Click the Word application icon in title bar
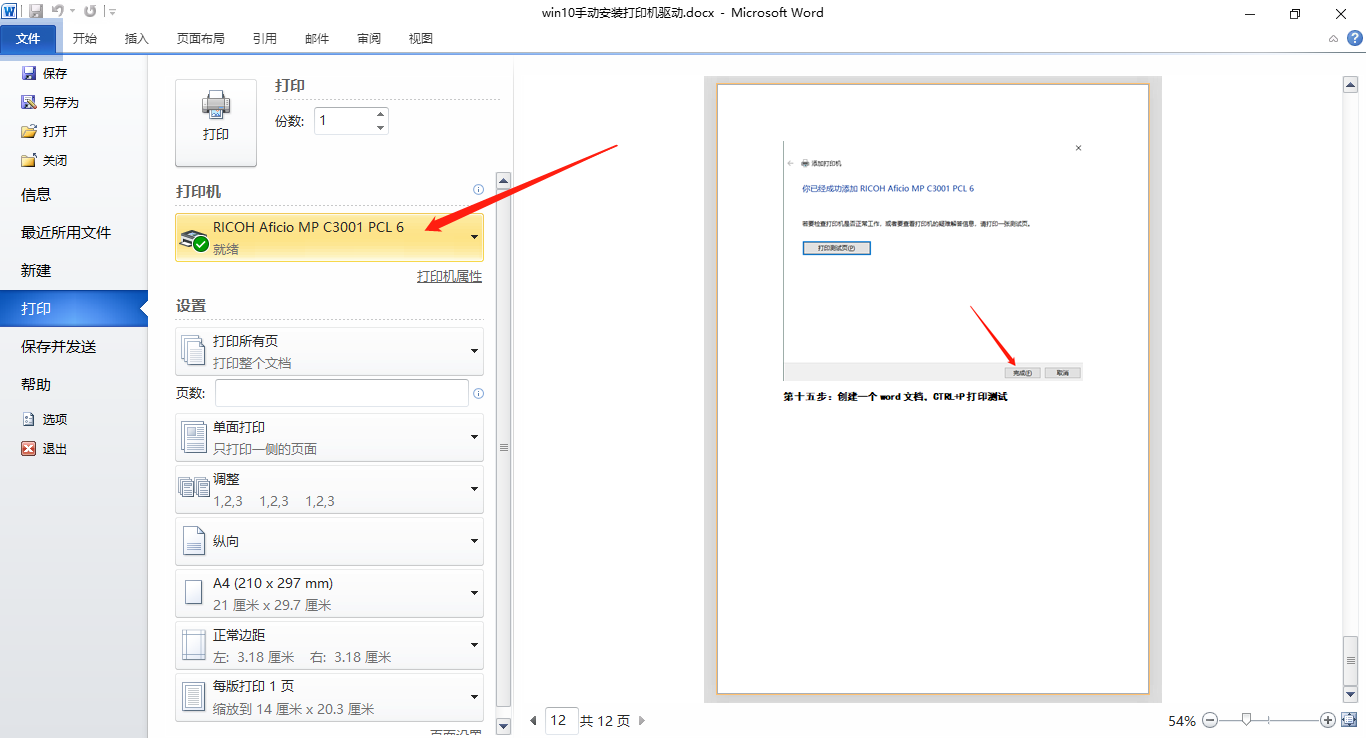 (x=9, y=11)
